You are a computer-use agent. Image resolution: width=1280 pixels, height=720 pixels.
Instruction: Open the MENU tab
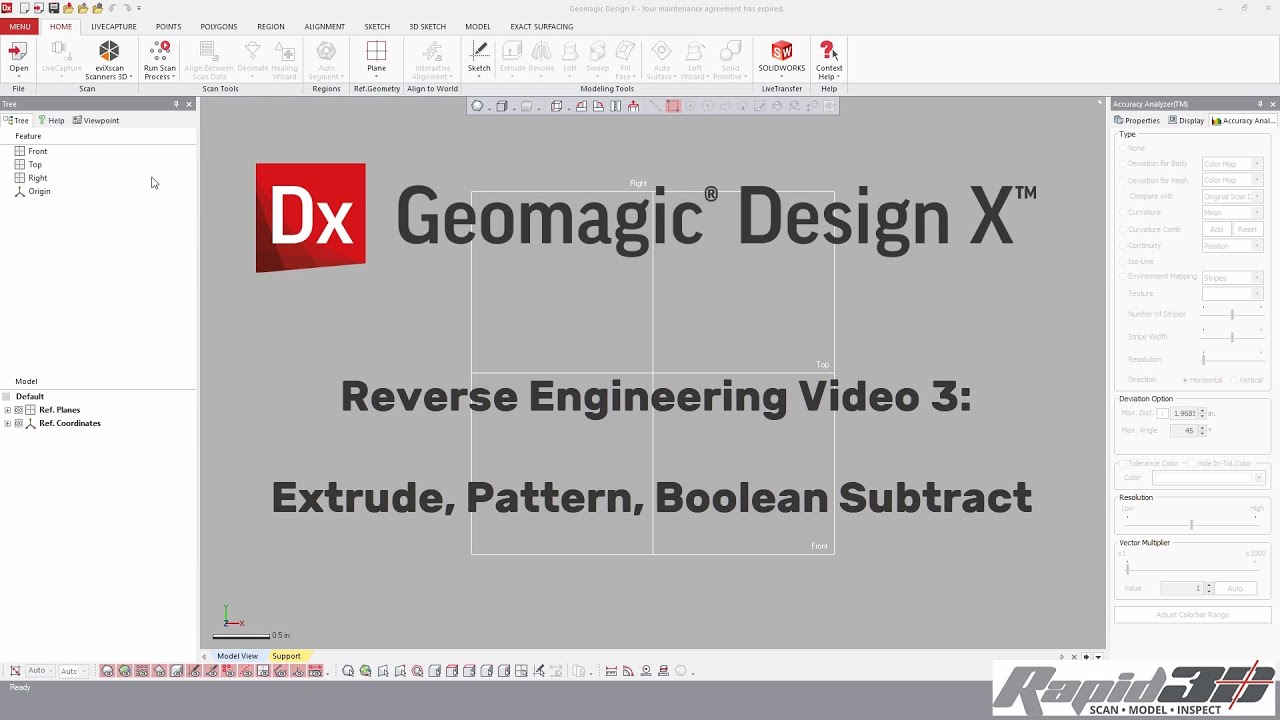point(20,27)
